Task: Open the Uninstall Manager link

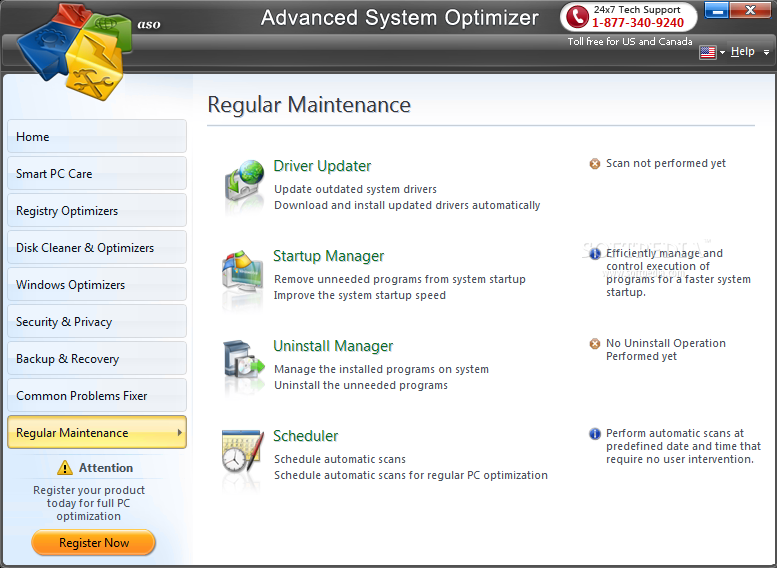Action: (333, 346)
